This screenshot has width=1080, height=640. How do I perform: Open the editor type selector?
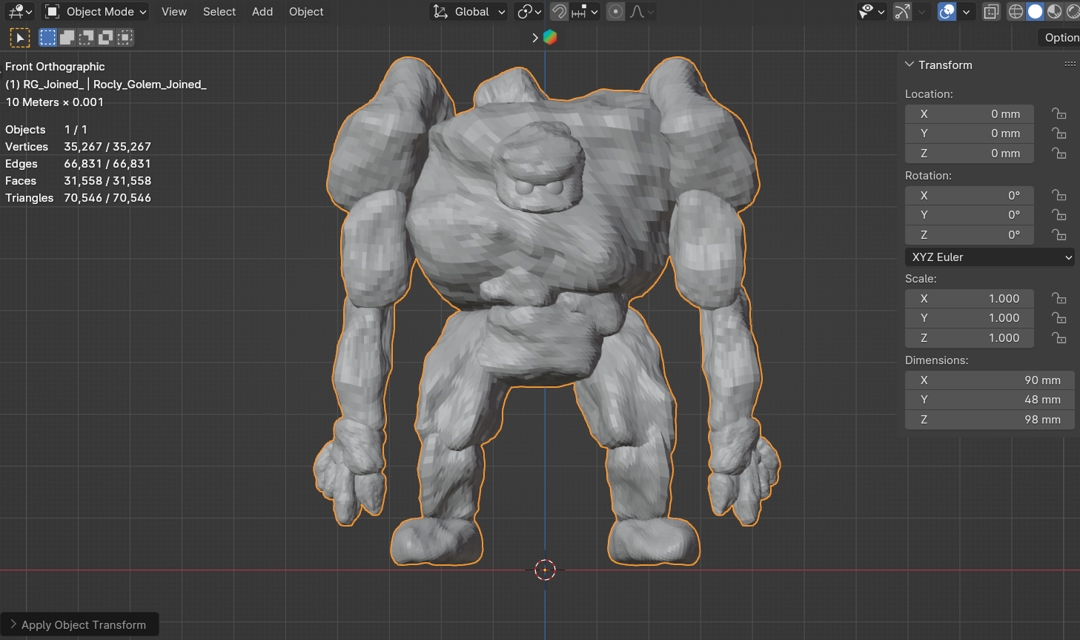[20, 12]
